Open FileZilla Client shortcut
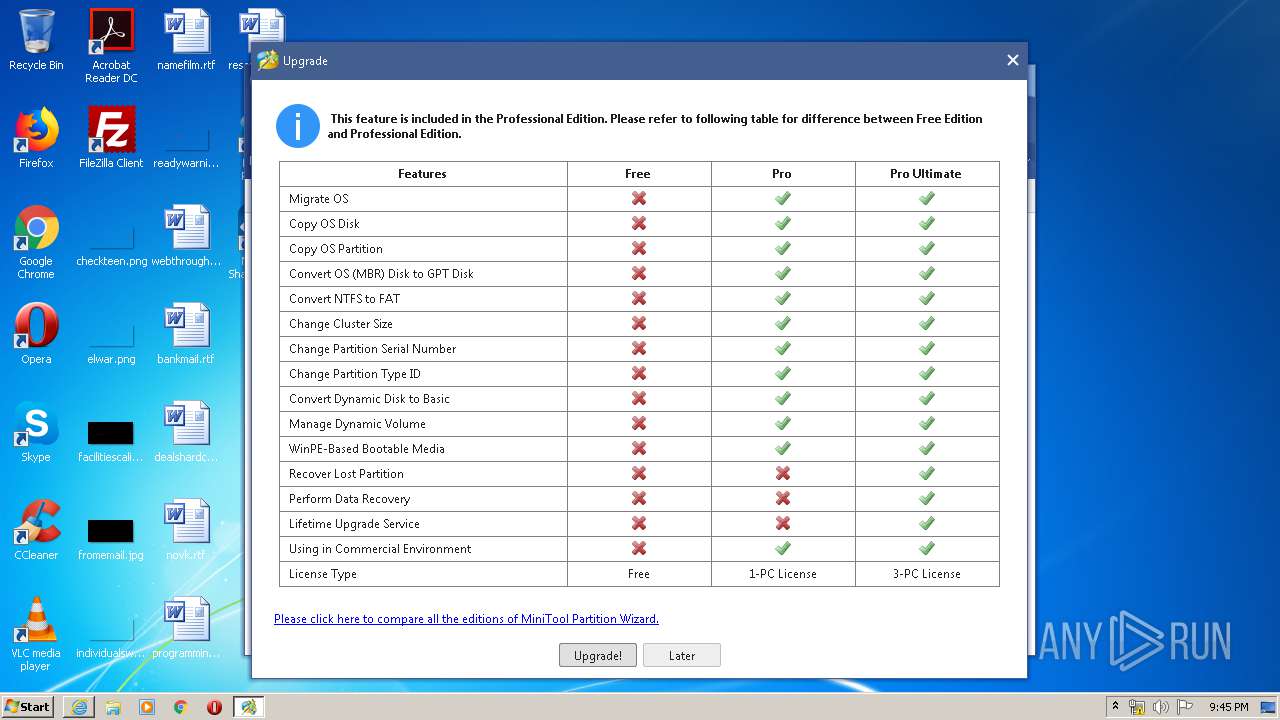 tap(111, 138)
